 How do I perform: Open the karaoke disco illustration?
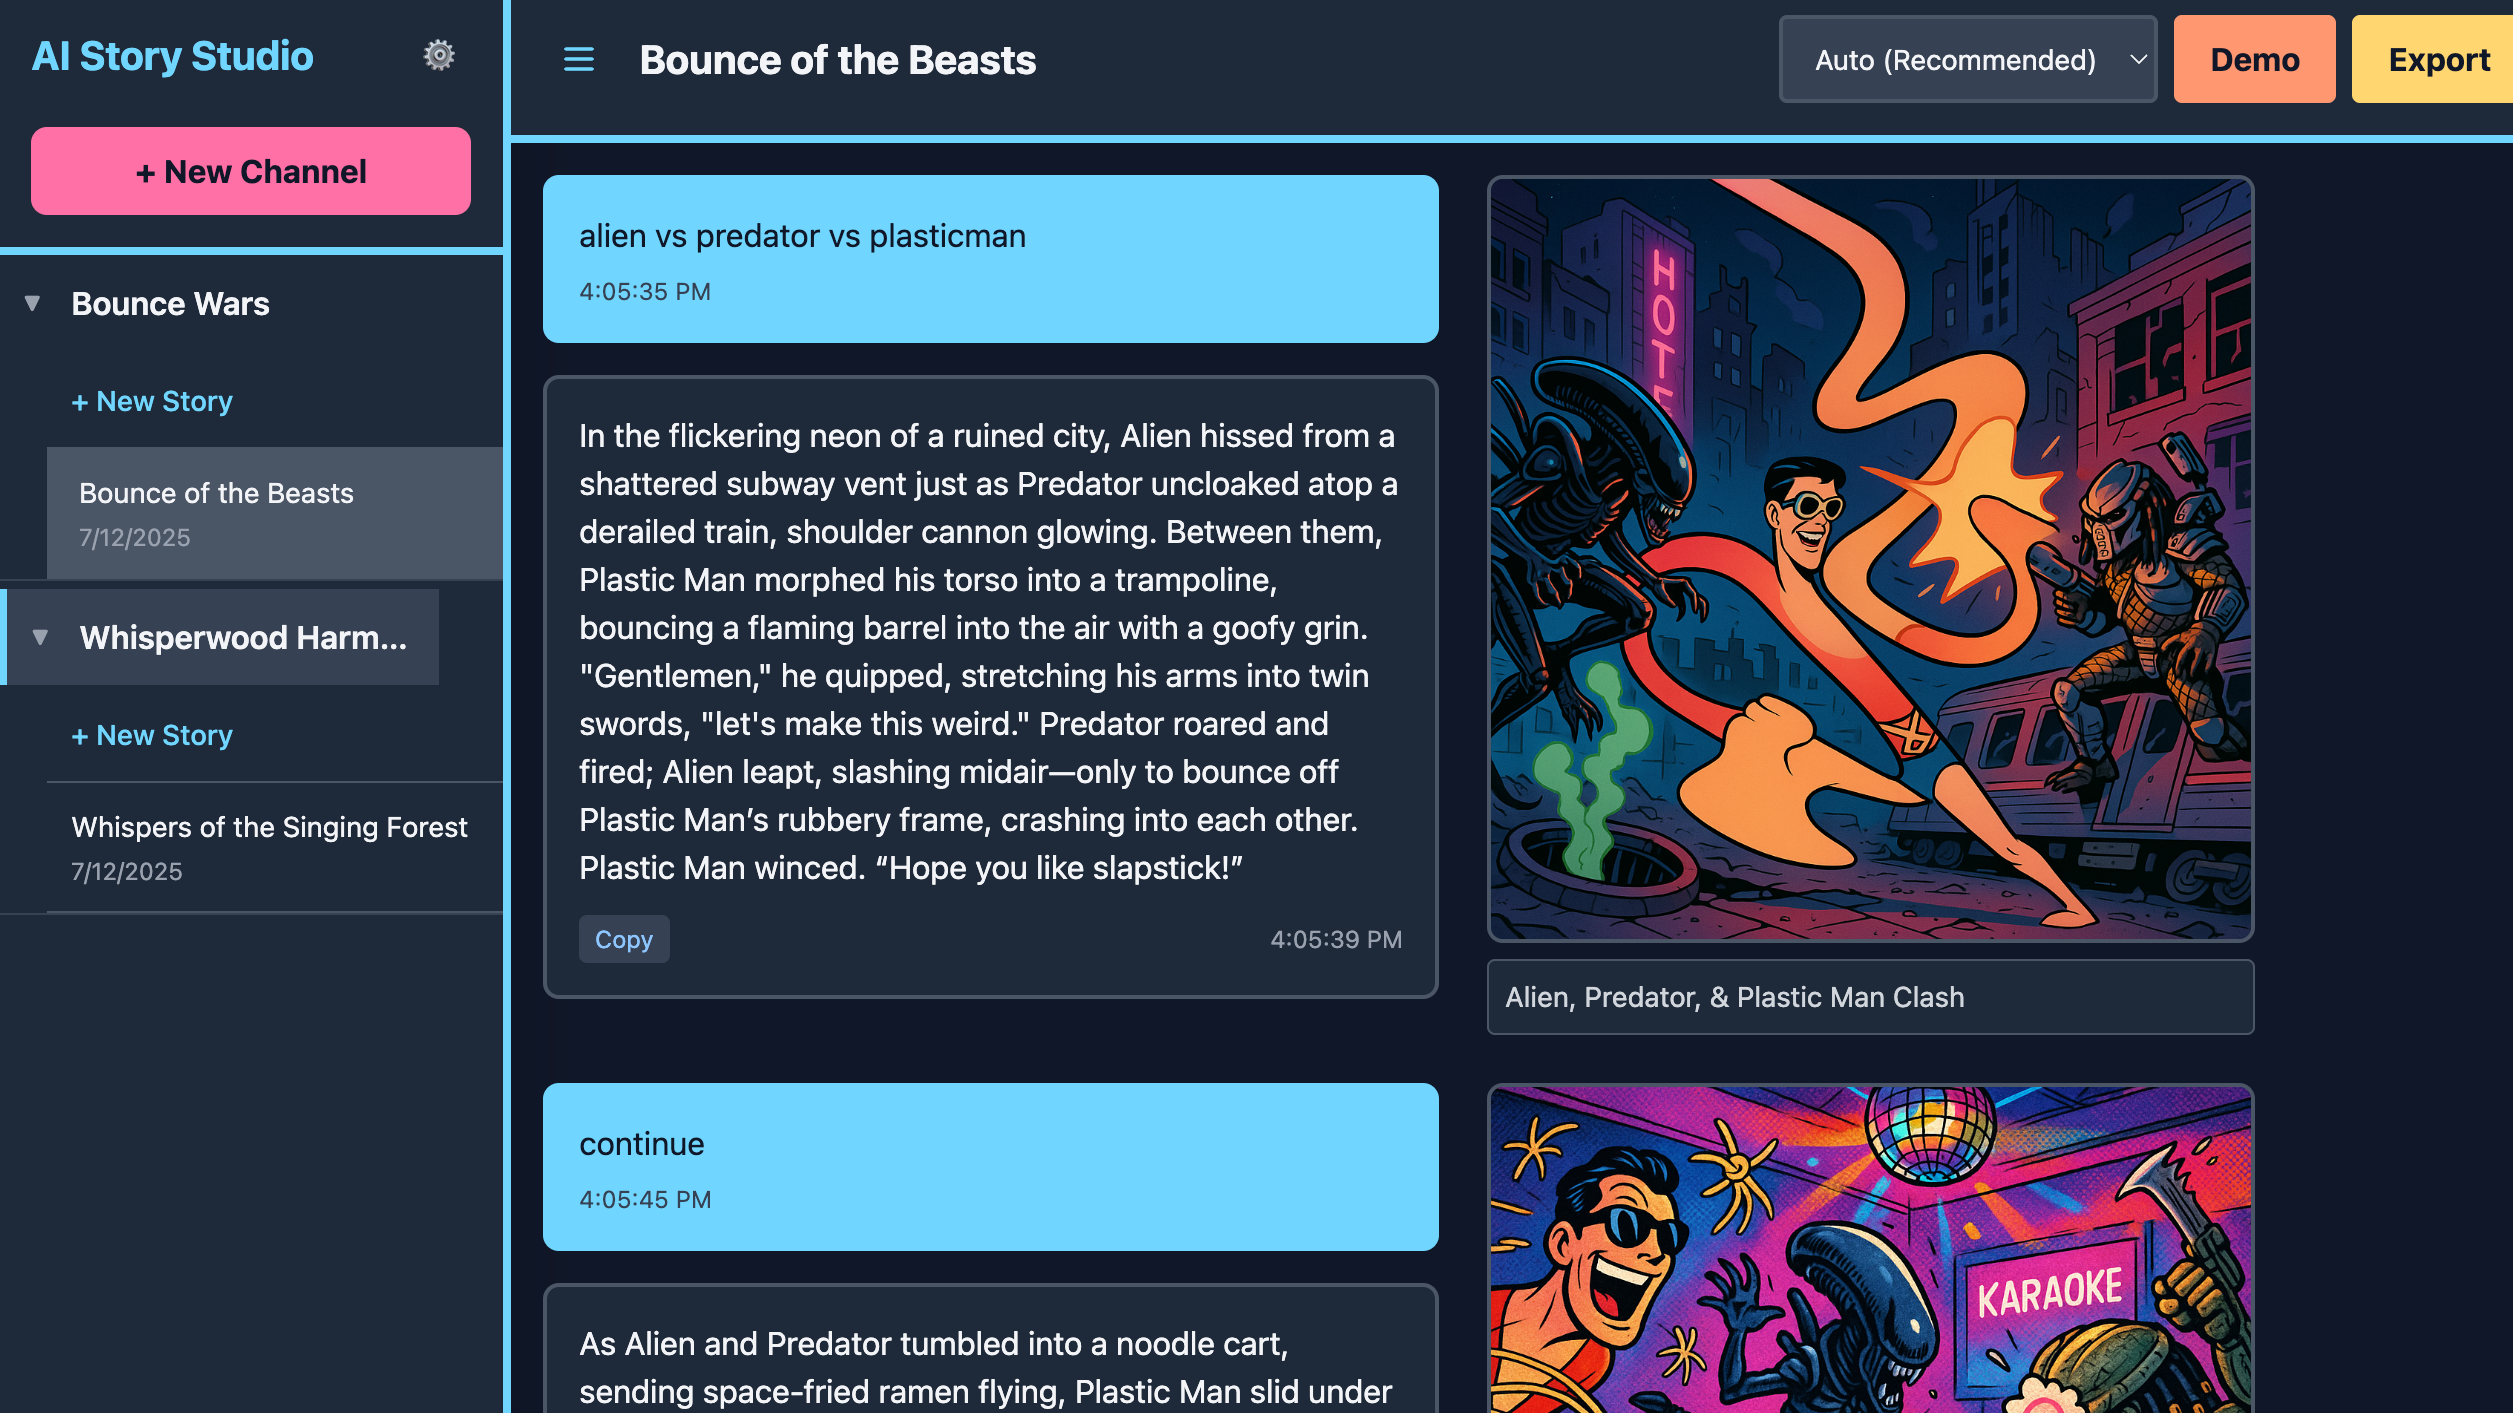click(x=1870, y=1250)
